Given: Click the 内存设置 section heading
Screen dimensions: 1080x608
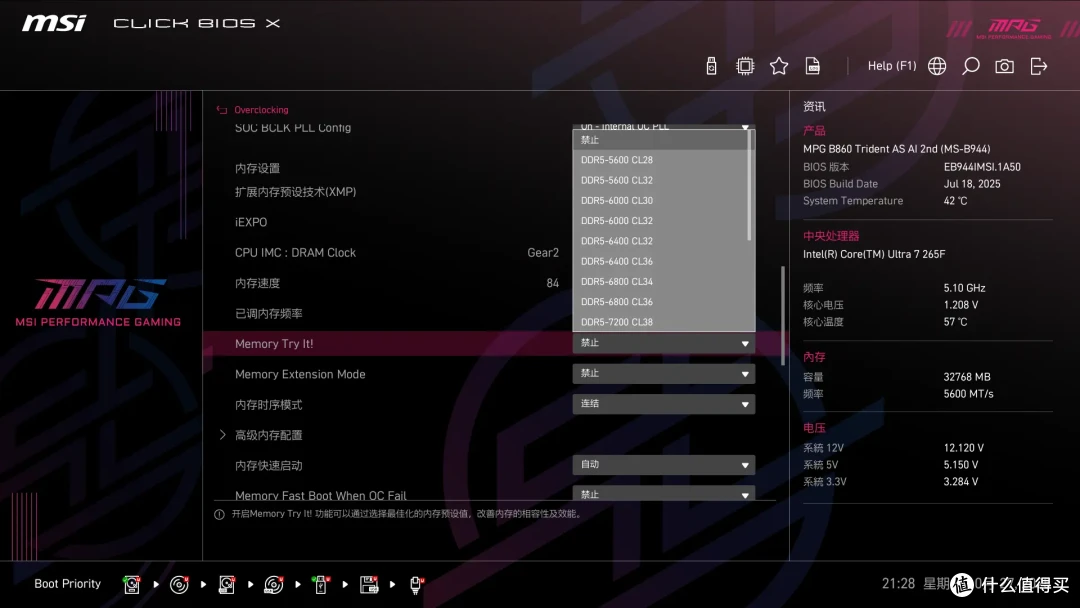Looking at the screenshot, I should click(x=257, y=169).
